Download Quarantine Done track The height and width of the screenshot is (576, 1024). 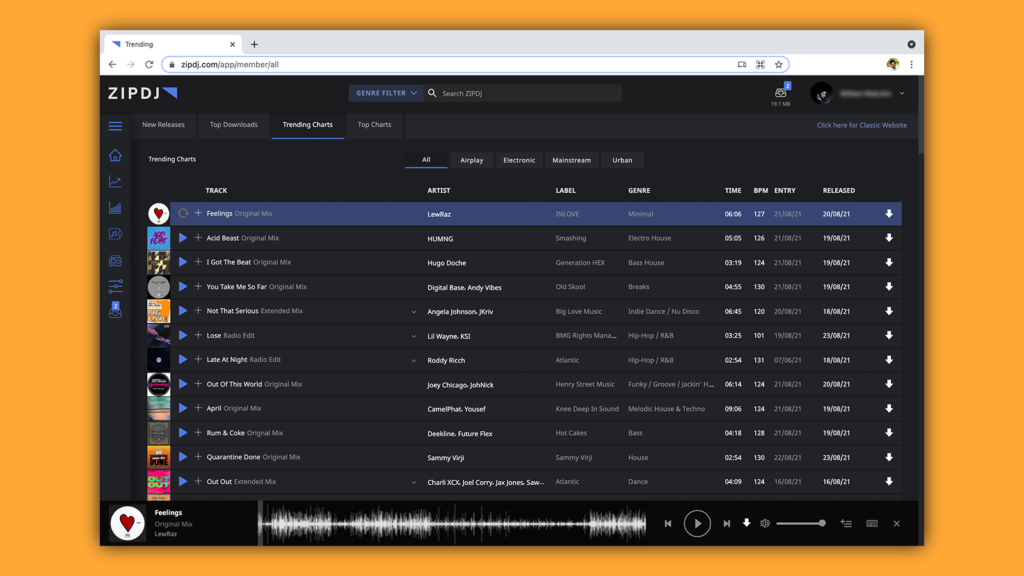point(889,457)
